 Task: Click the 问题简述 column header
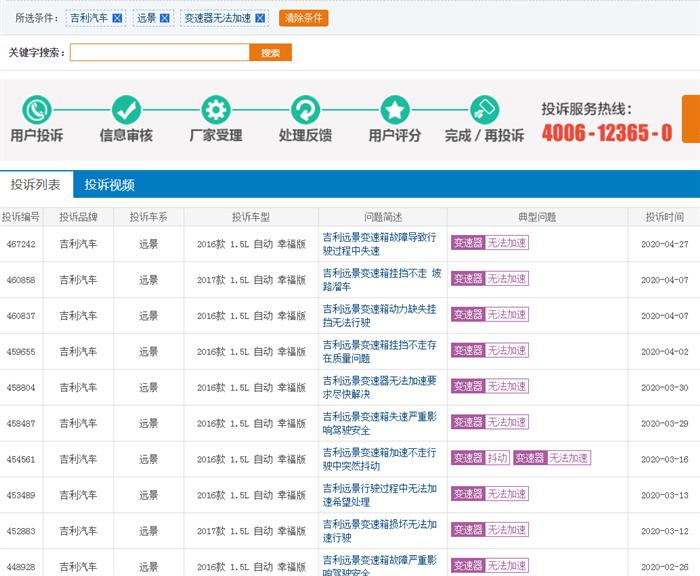click(x=383, y=217)
